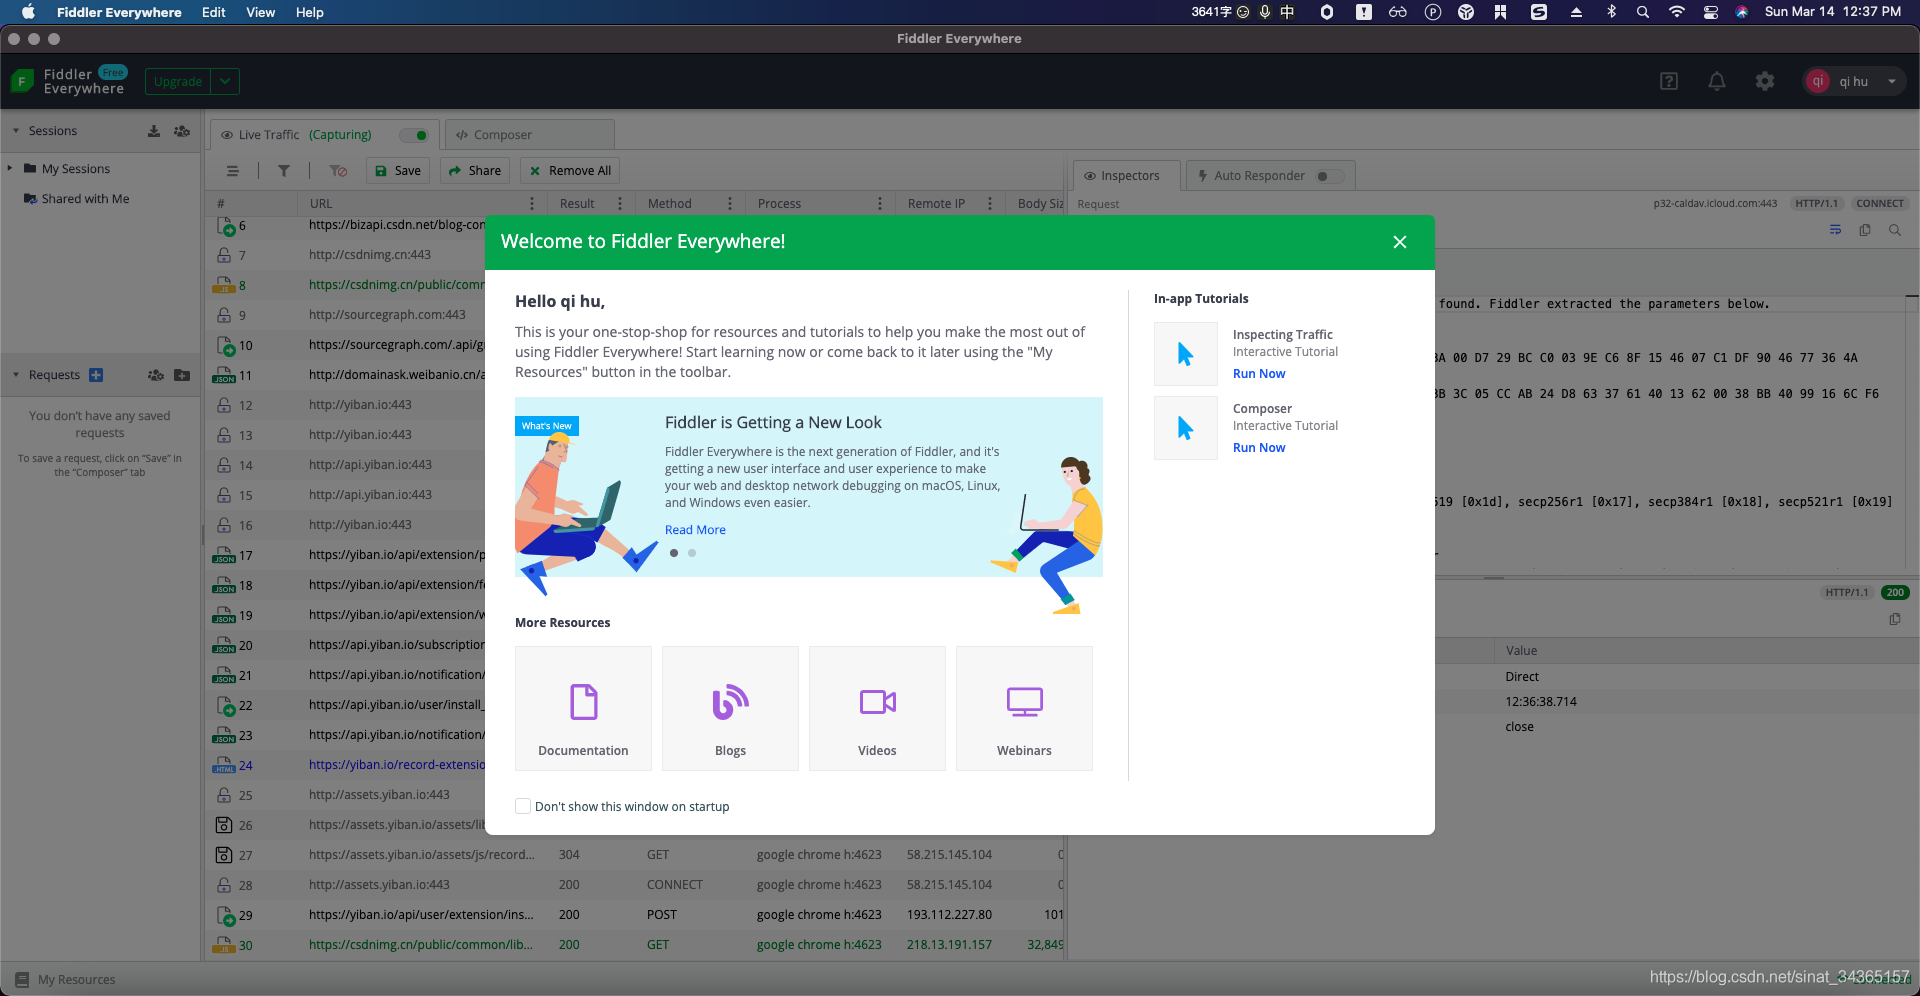This screenshot has height=996, width=1920.
Task: Click the Save sessions button
Action: (x=398, y=171)
